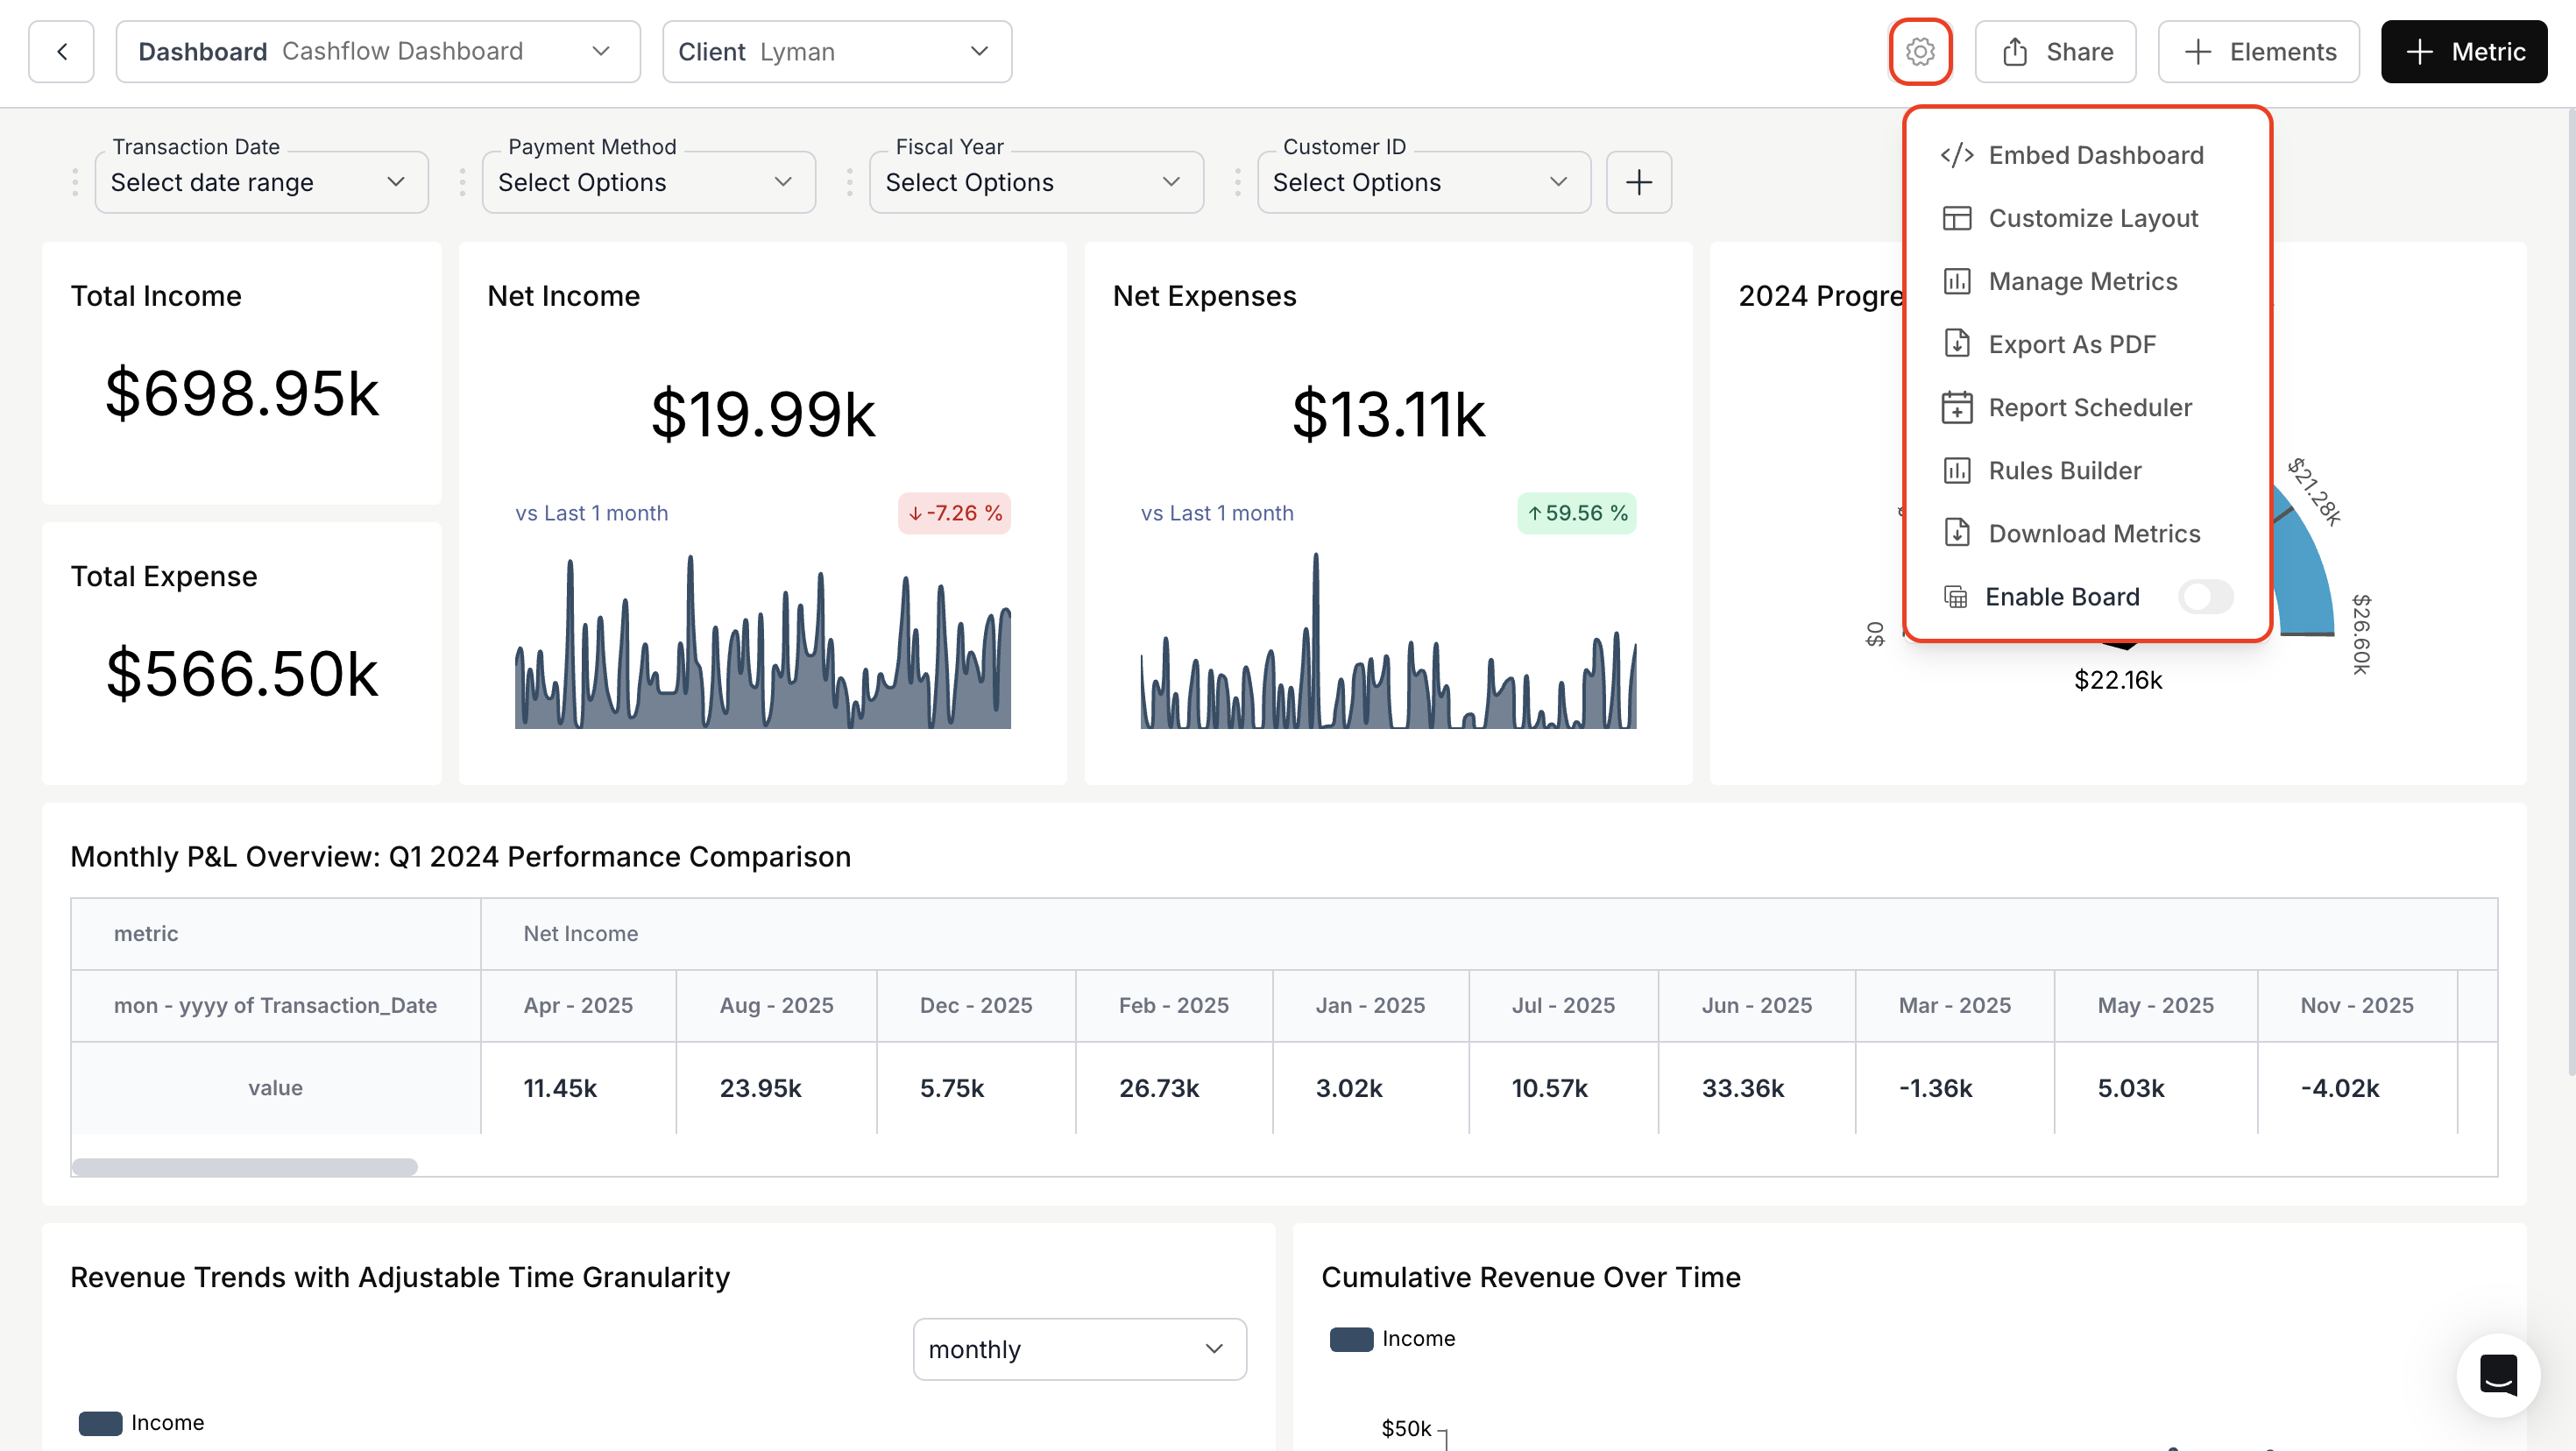This screenshot has height=1451, width=2576.
Task: Click the Export As PDF file icon
Action: pyautogui.click(x=1956, y=344)
